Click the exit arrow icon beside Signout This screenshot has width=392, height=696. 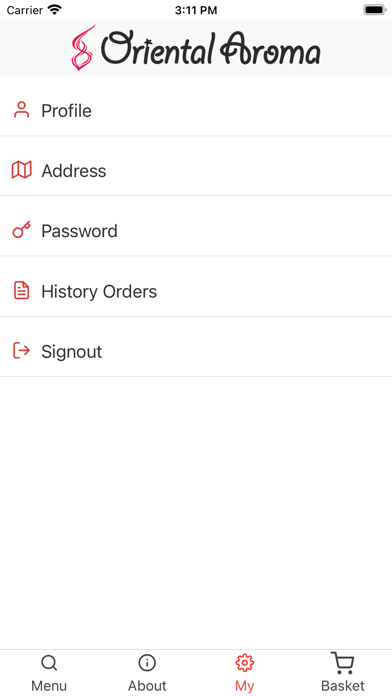pyautogui.click(x=21, y=351)
